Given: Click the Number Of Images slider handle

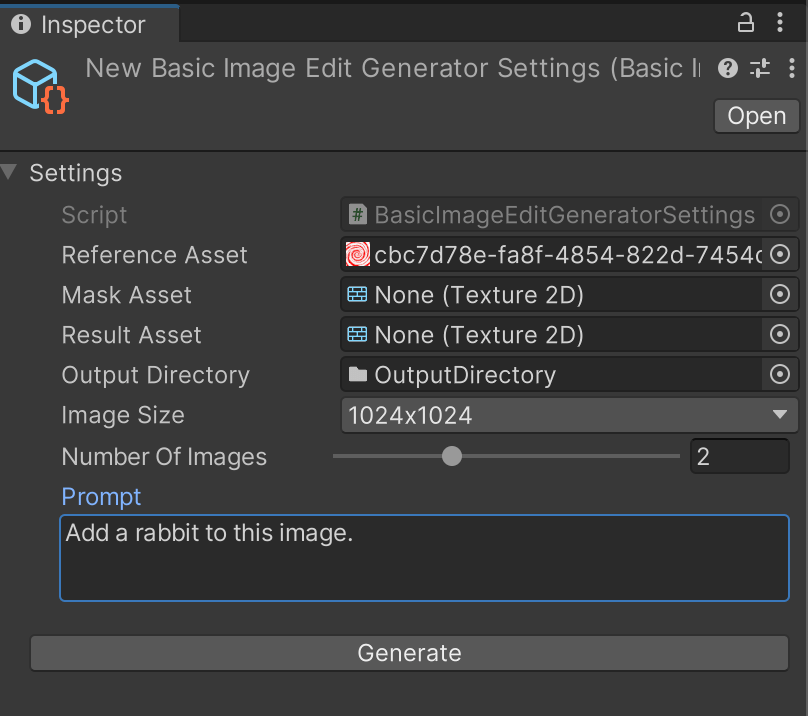Looking at the screenshot, I should (x=452, y=457).
